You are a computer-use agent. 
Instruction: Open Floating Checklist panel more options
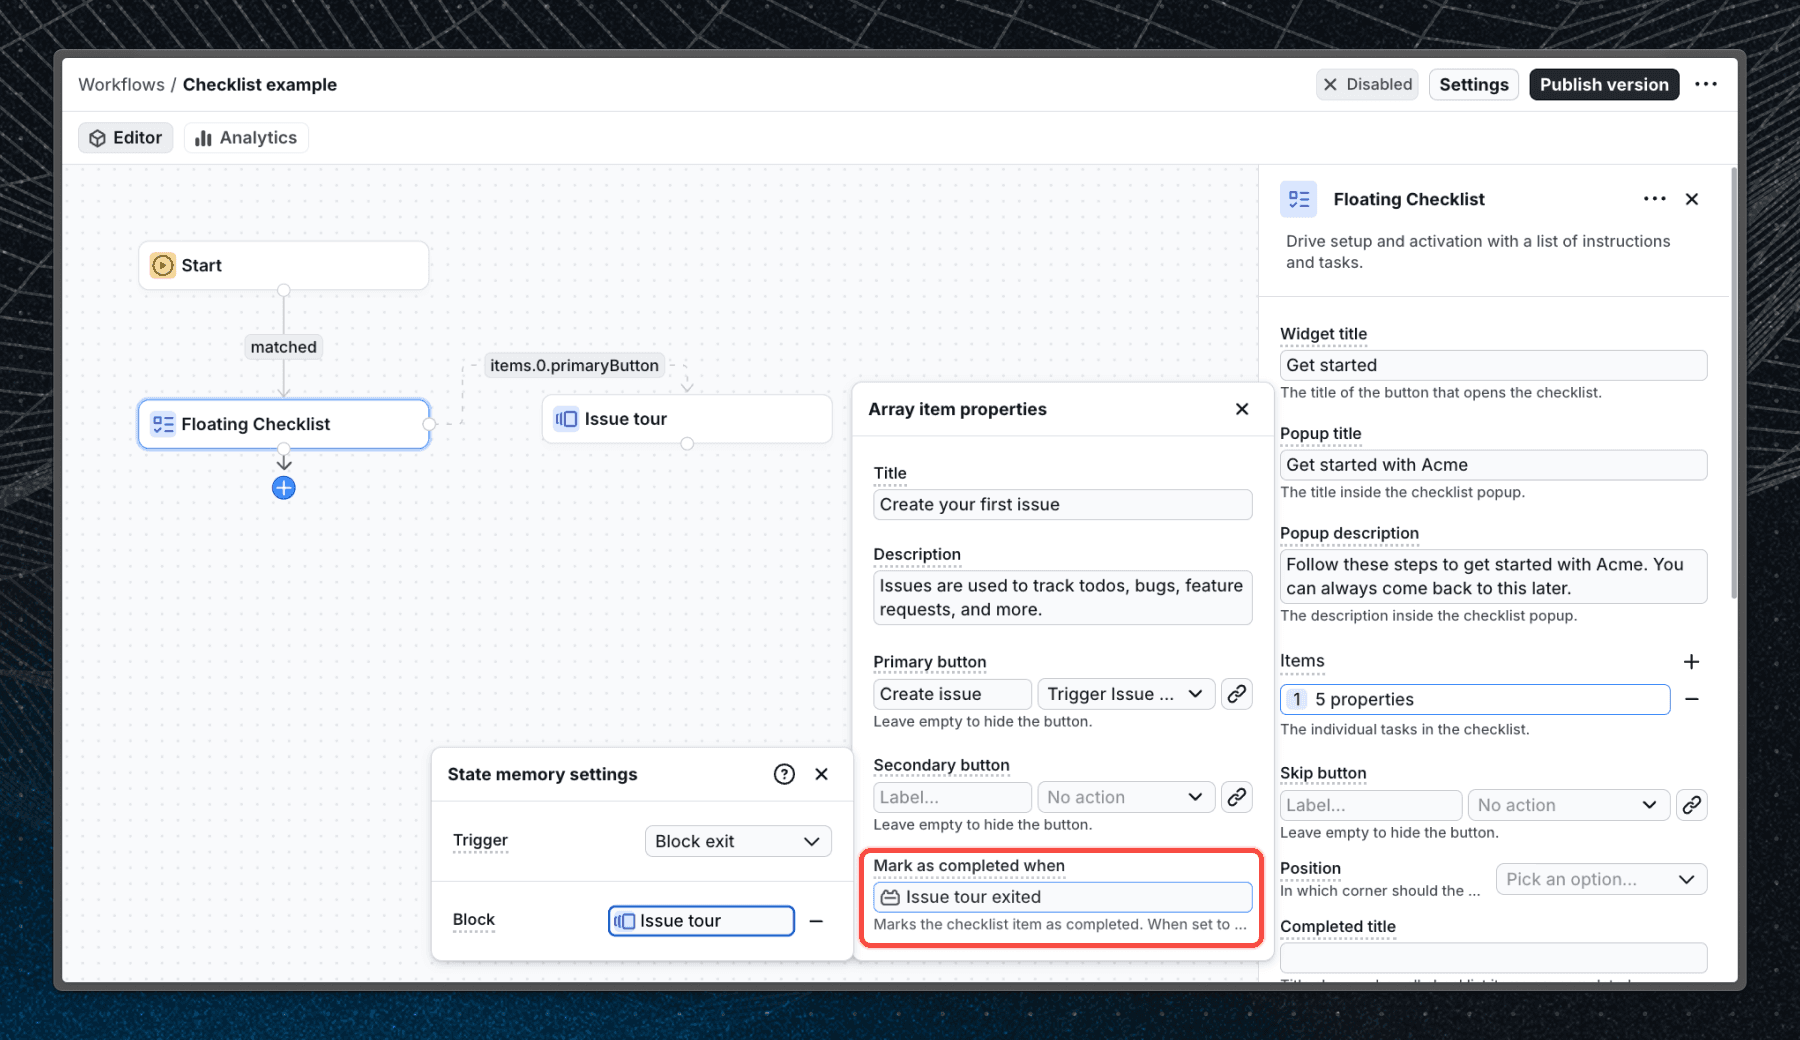pyautogui.click(x=1654, y=199)
